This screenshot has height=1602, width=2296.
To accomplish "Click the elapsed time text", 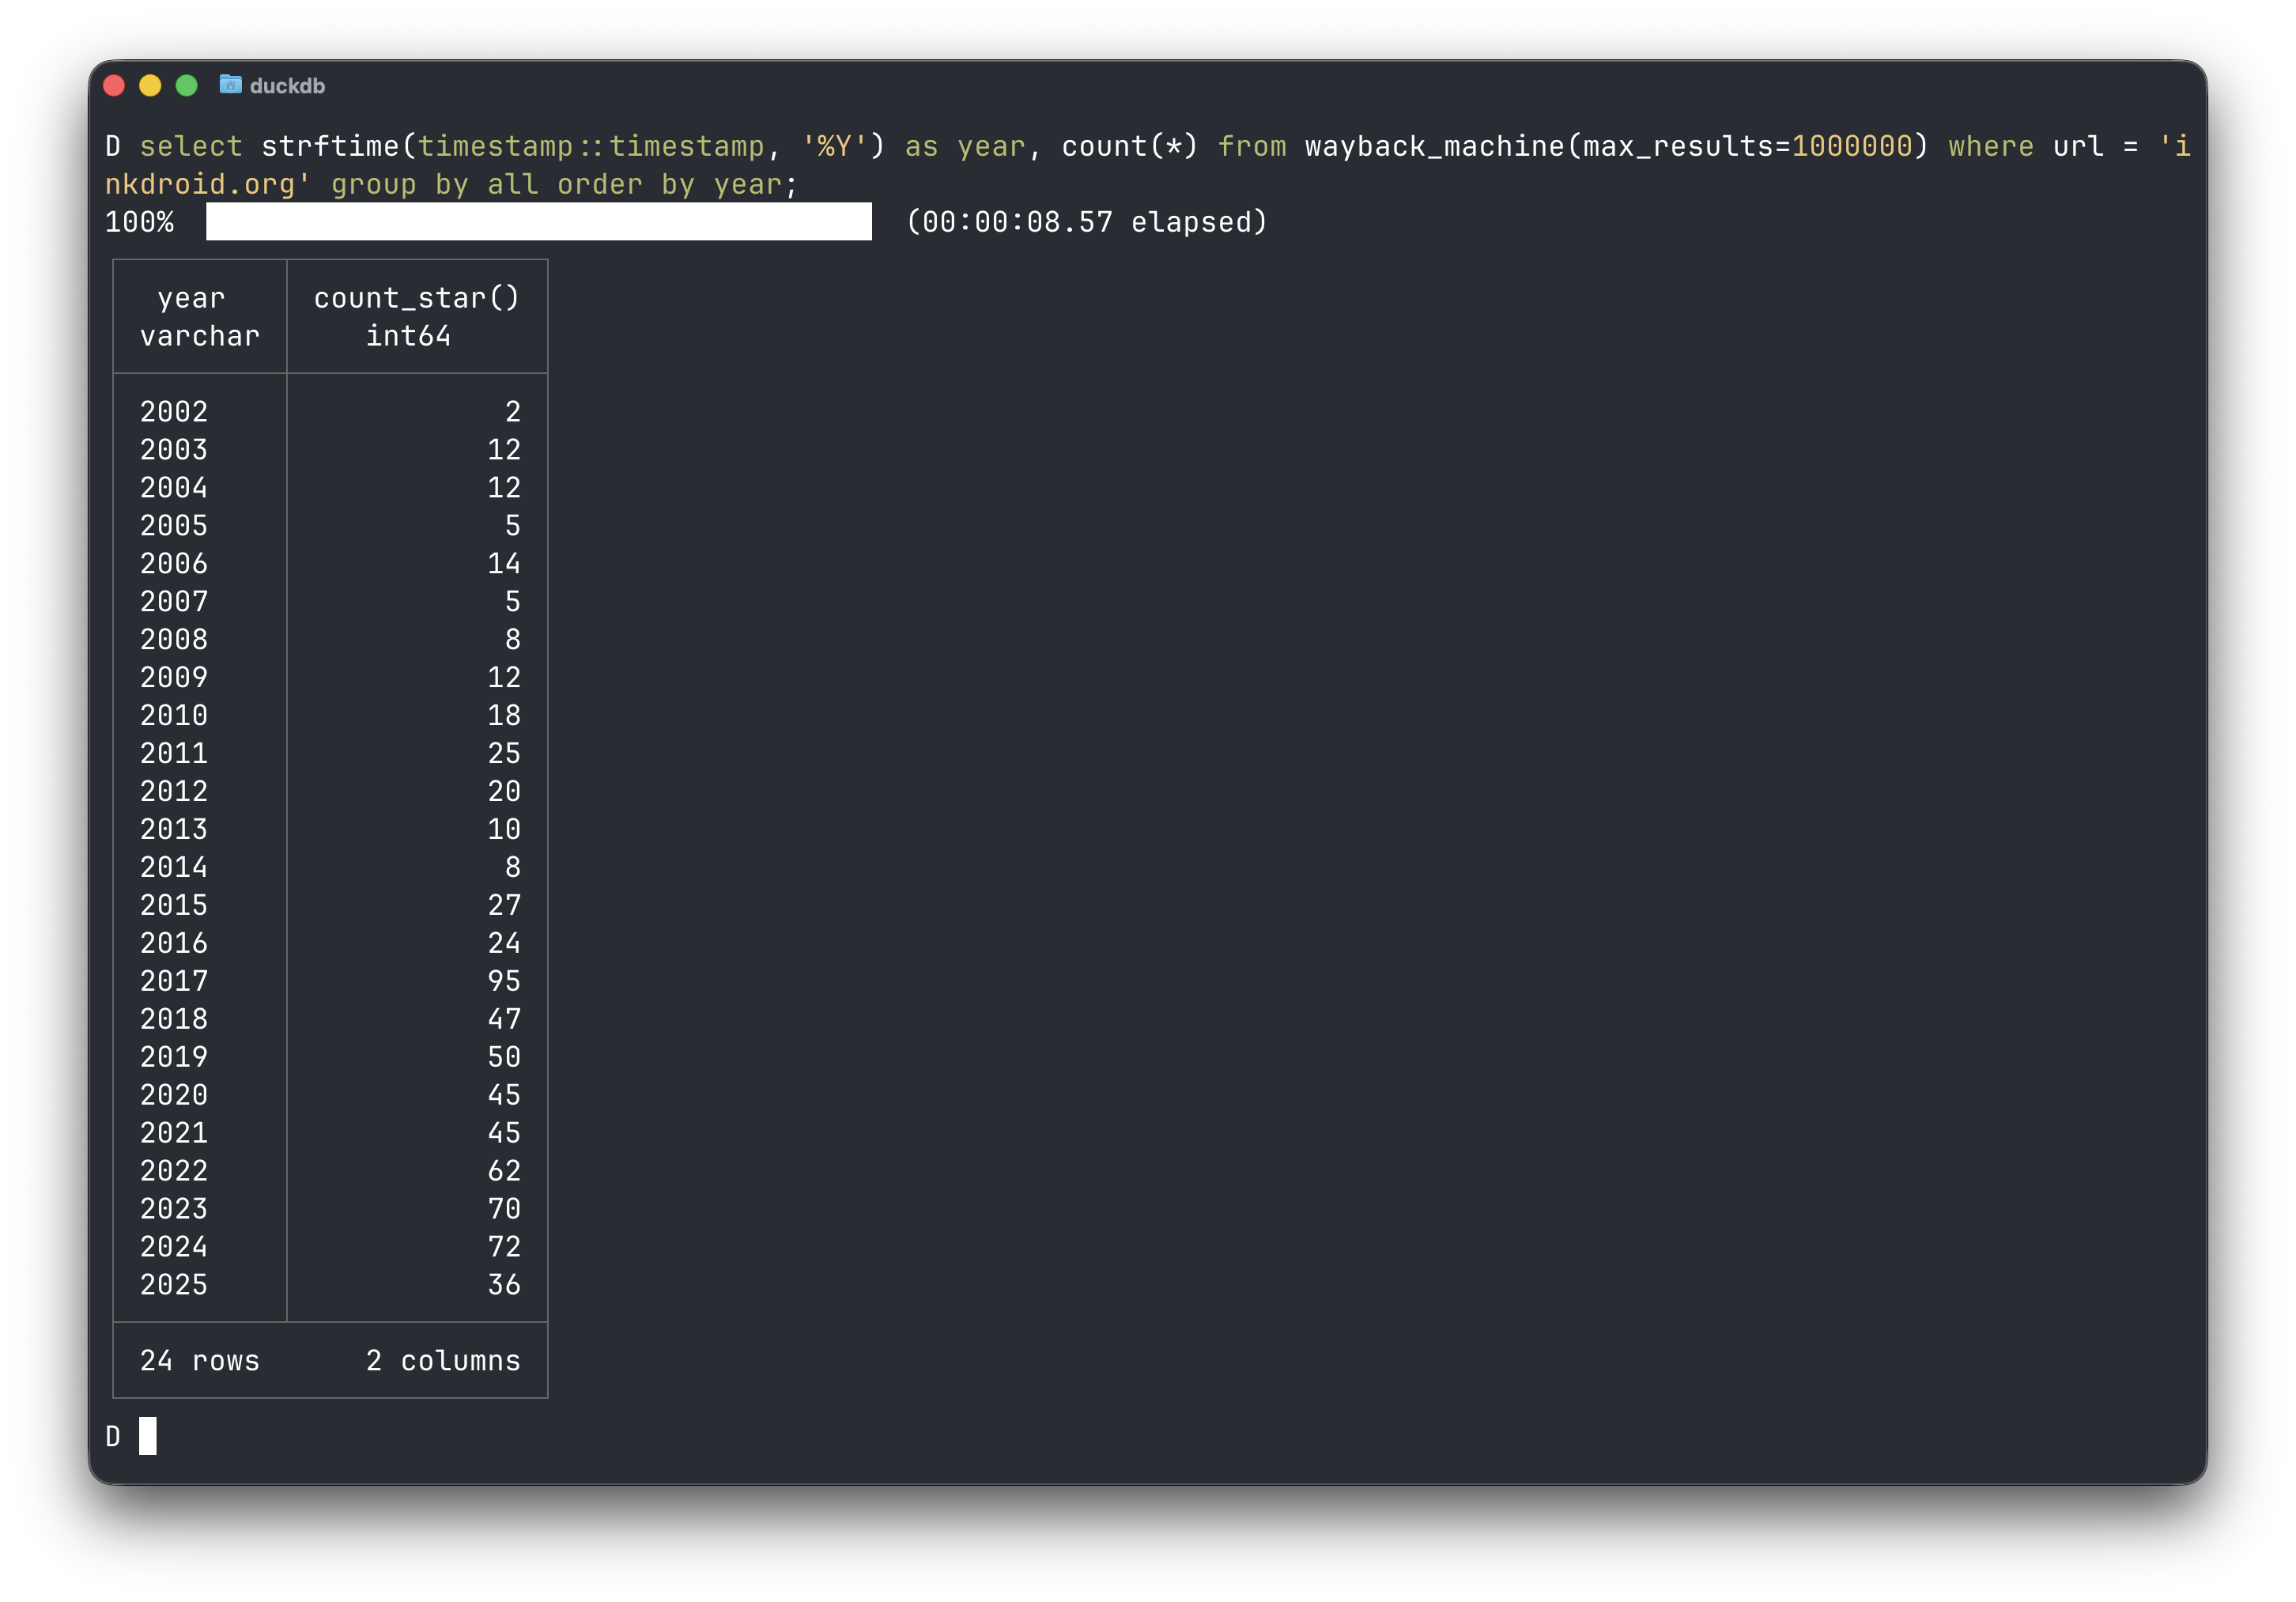I will pyautogui.click(x=1087, y=222).
